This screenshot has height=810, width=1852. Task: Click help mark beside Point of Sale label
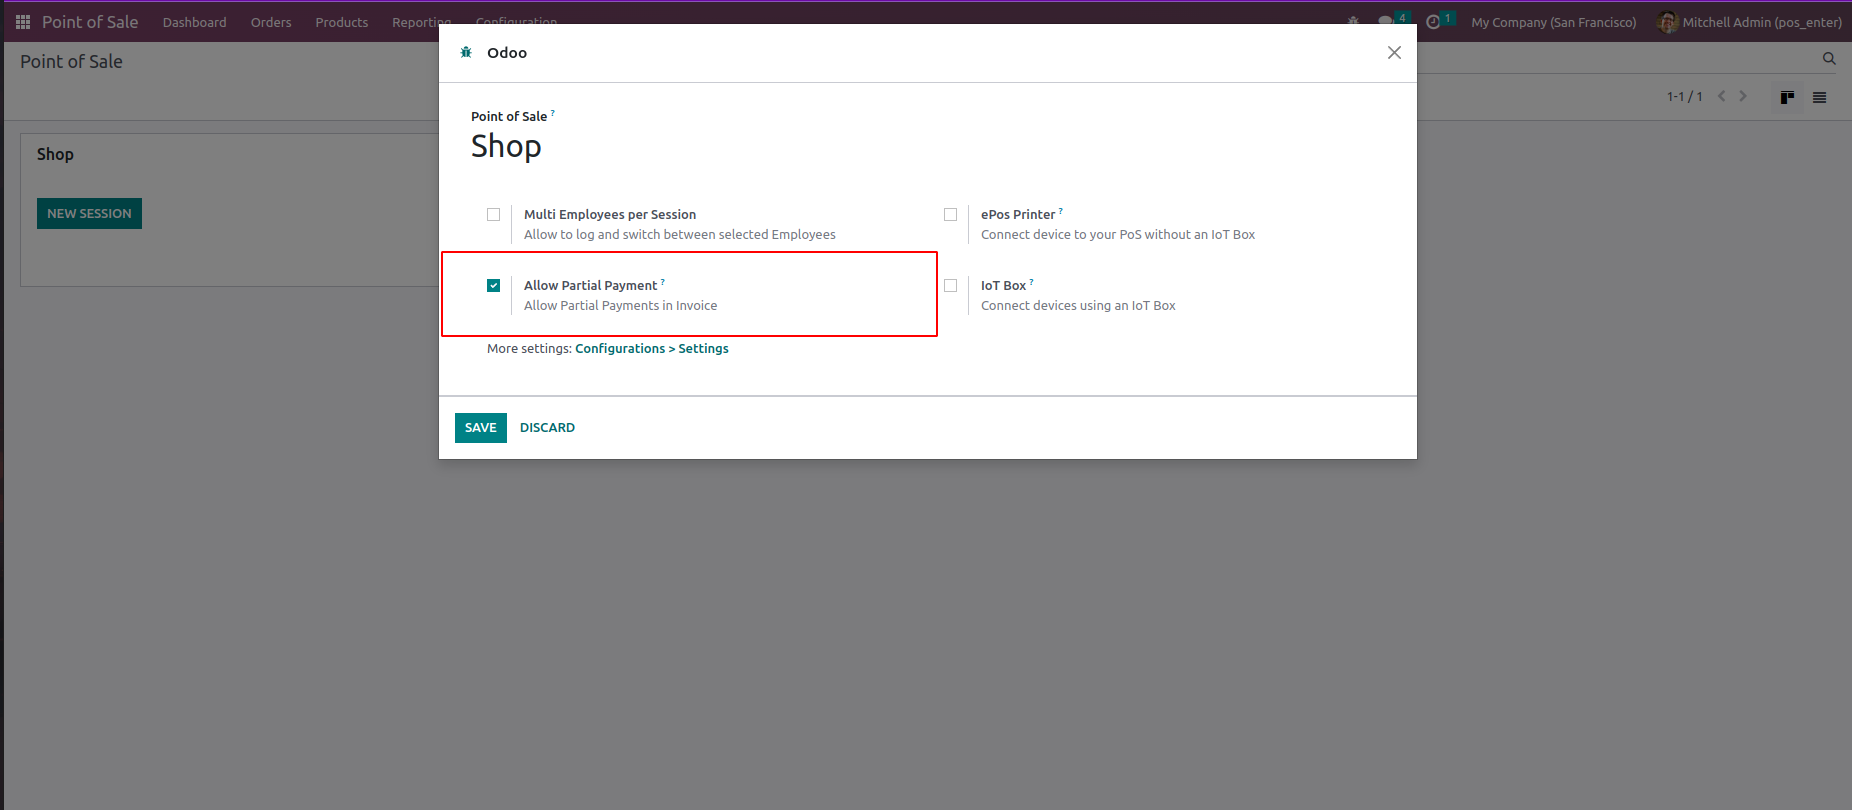pyautogui.click(x=553, y=112)
